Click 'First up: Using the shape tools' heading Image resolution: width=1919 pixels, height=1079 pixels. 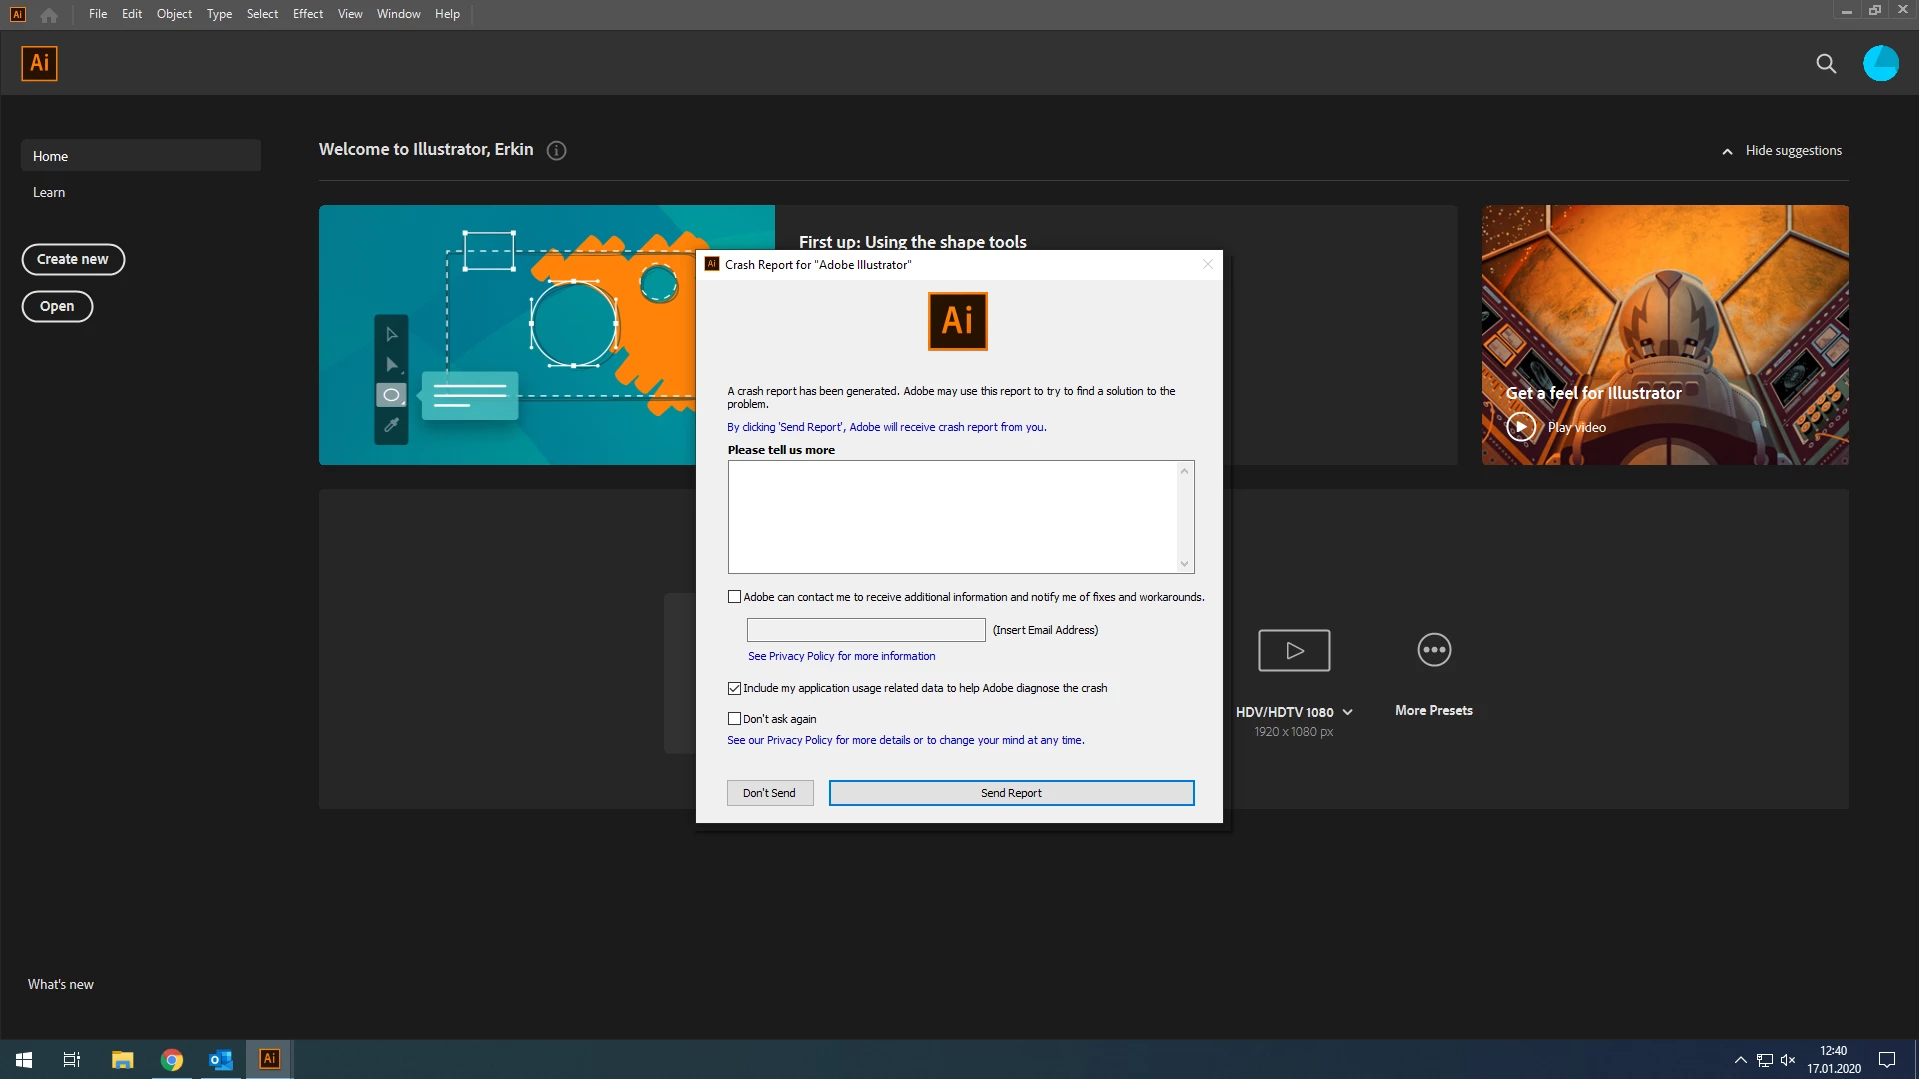(912, 242)
